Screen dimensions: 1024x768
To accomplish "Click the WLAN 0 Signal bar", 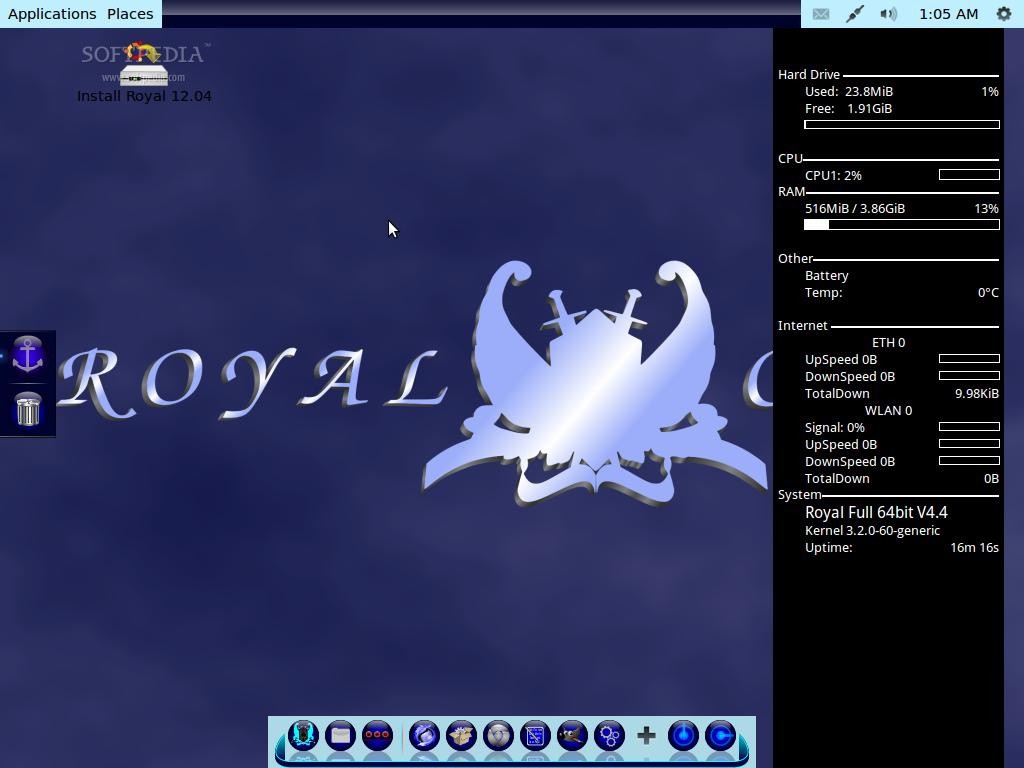I will tap(969, 426).
